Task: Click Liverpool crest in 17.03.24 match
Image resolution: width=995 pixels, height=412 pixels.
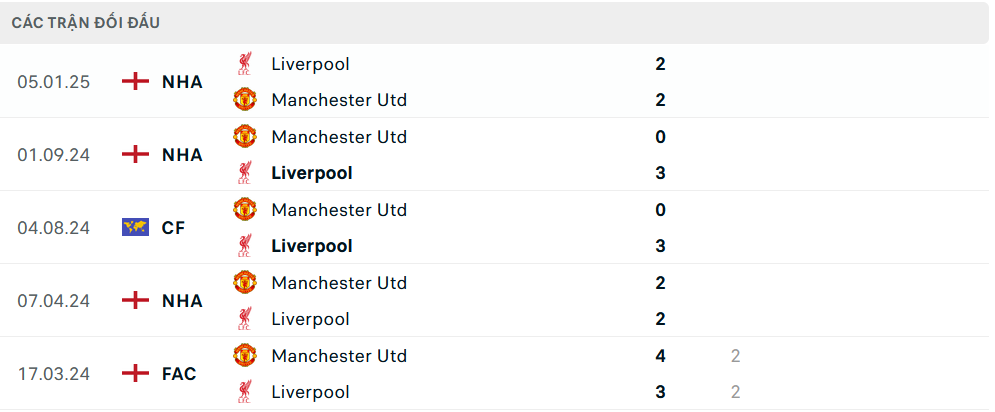Action: coord(245,392)
